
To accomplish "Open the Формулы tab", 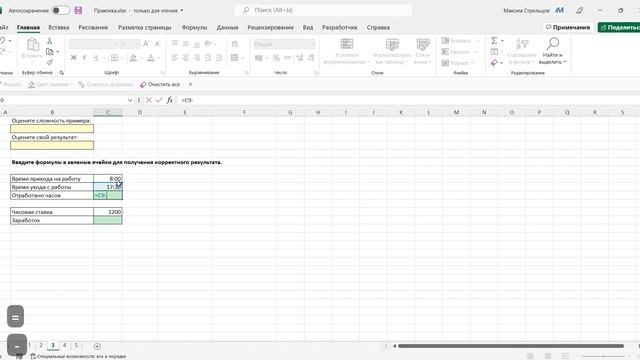I will [194, 27].
